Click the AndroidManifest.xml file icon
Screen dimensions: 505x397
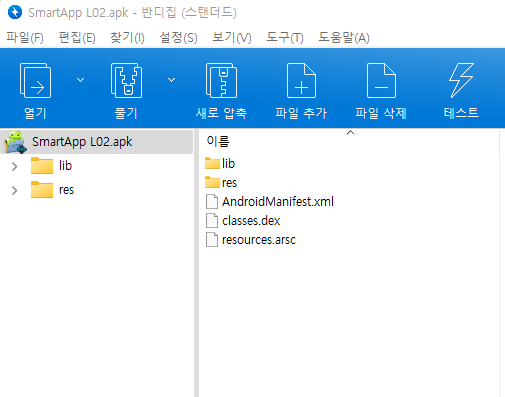(212, 202)
